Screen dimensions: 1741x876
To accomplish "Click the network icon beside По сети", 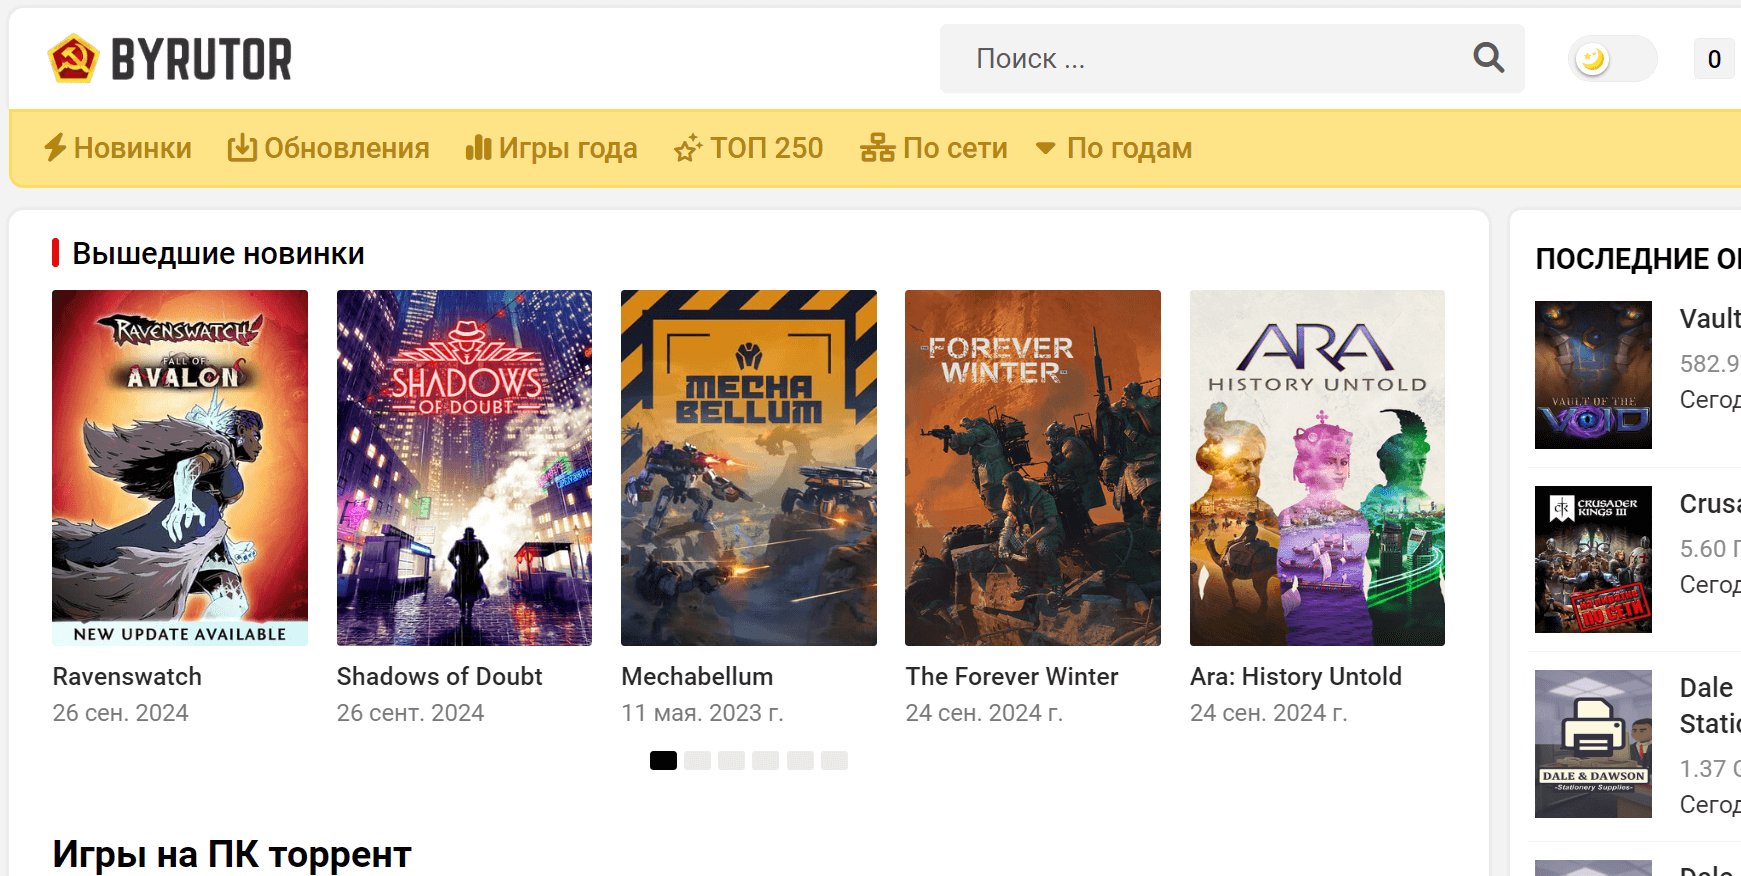I will pos(877,148).
